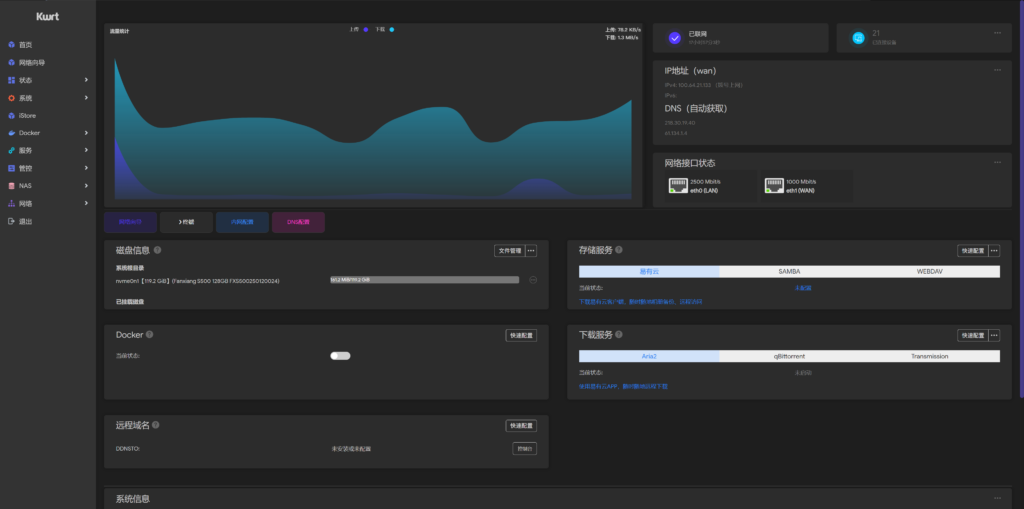Viewport: 1024px width, 509px height.
Task: Toggle the Docker status switch
Action: click(x=340, y=355)
